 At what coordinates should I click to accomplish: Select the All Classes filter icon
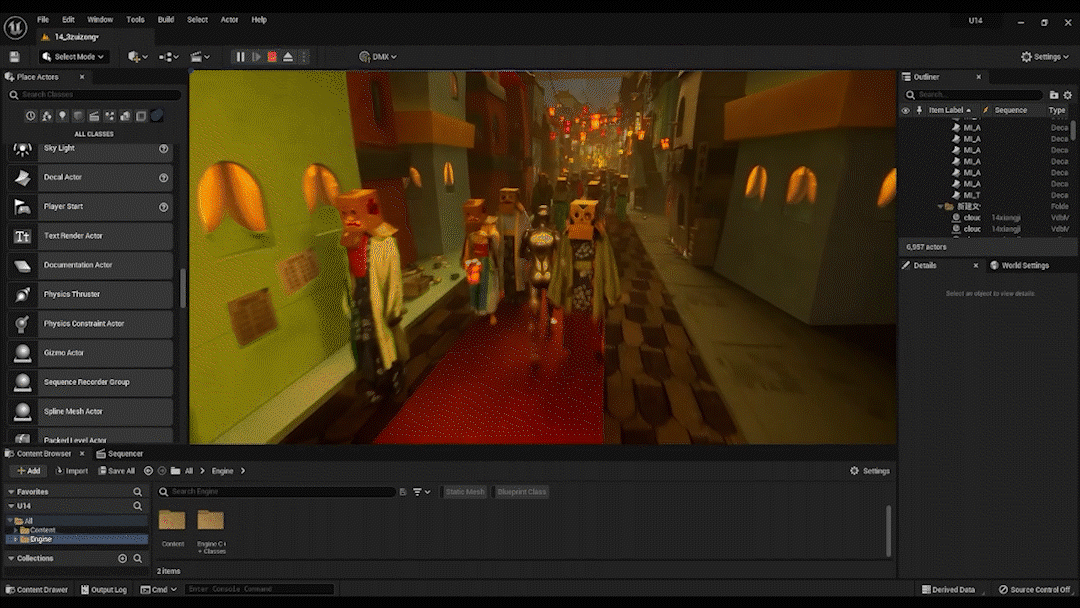[157, 116]
